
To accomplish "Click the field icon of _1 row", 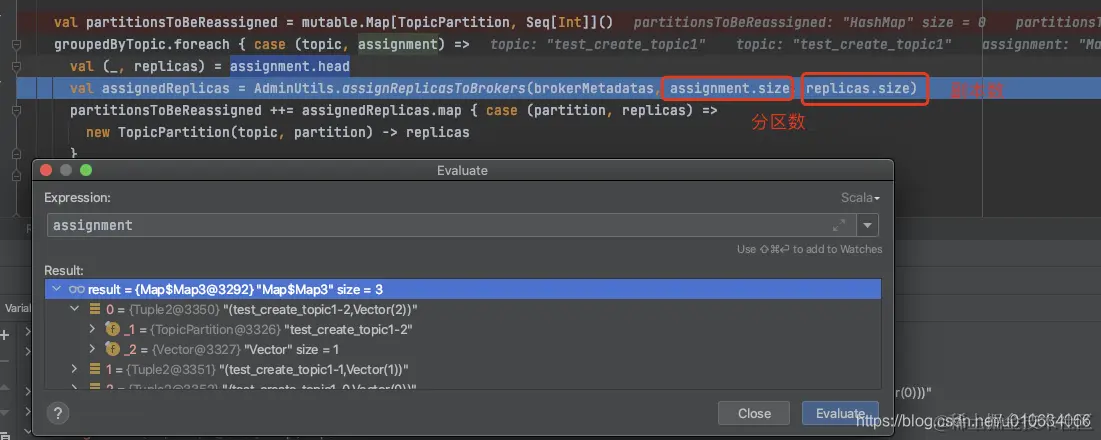I will [112, 329].
